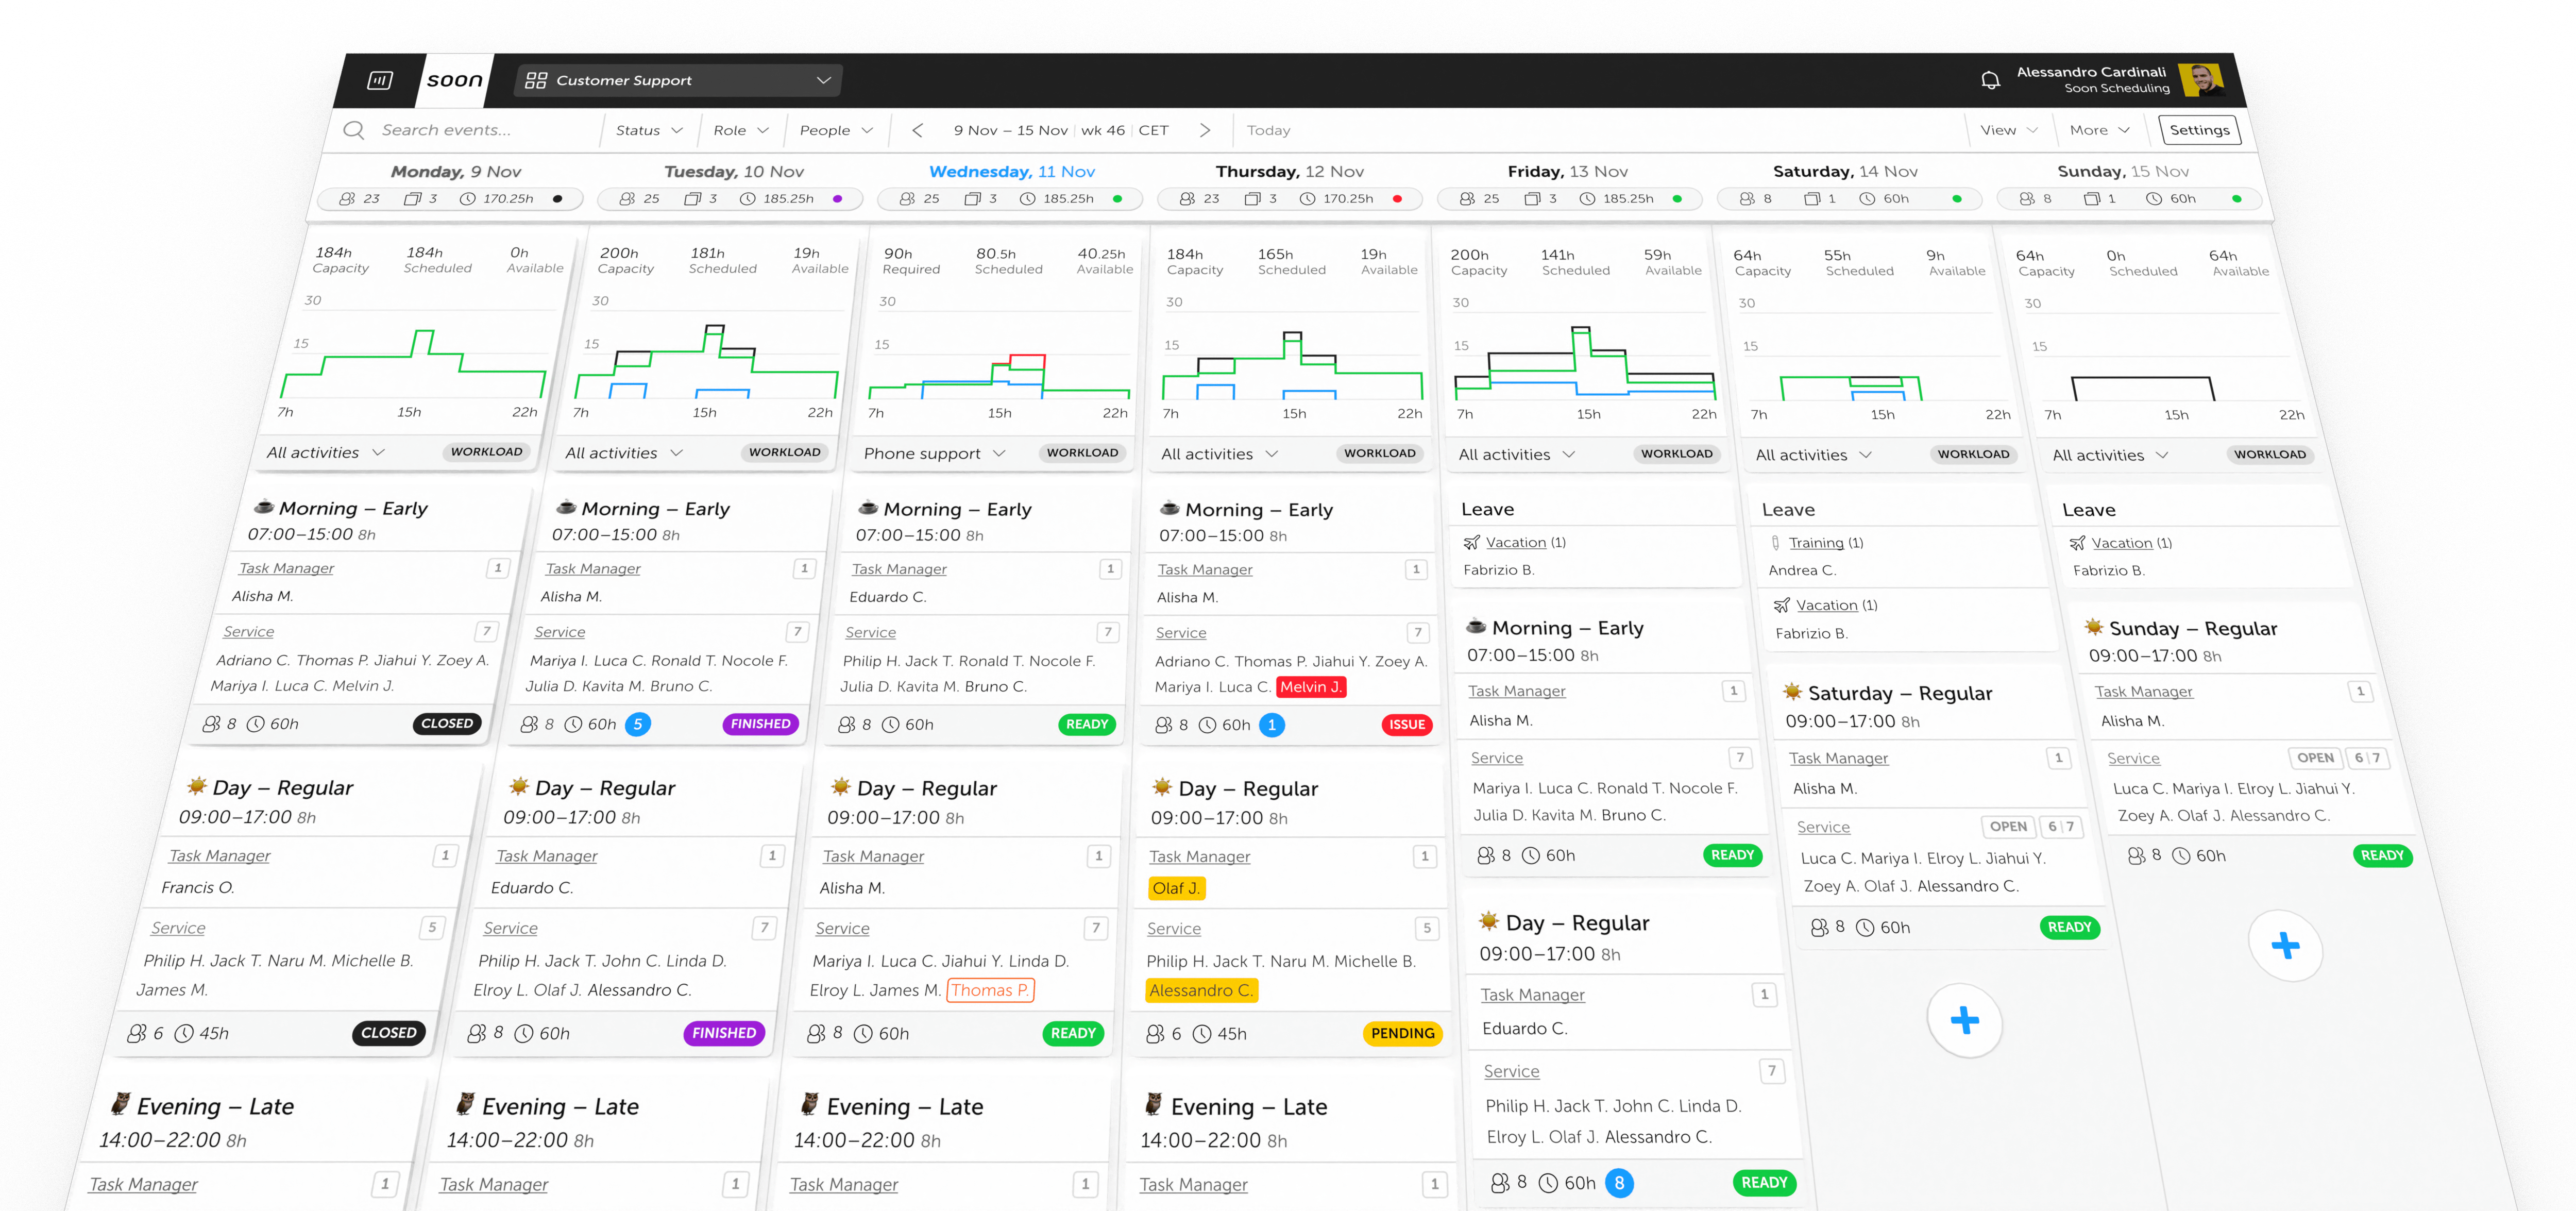Viewport: 2576px width, 1211px height.
Task: Expand the Status filter dropdown
Action: (648, 130)
